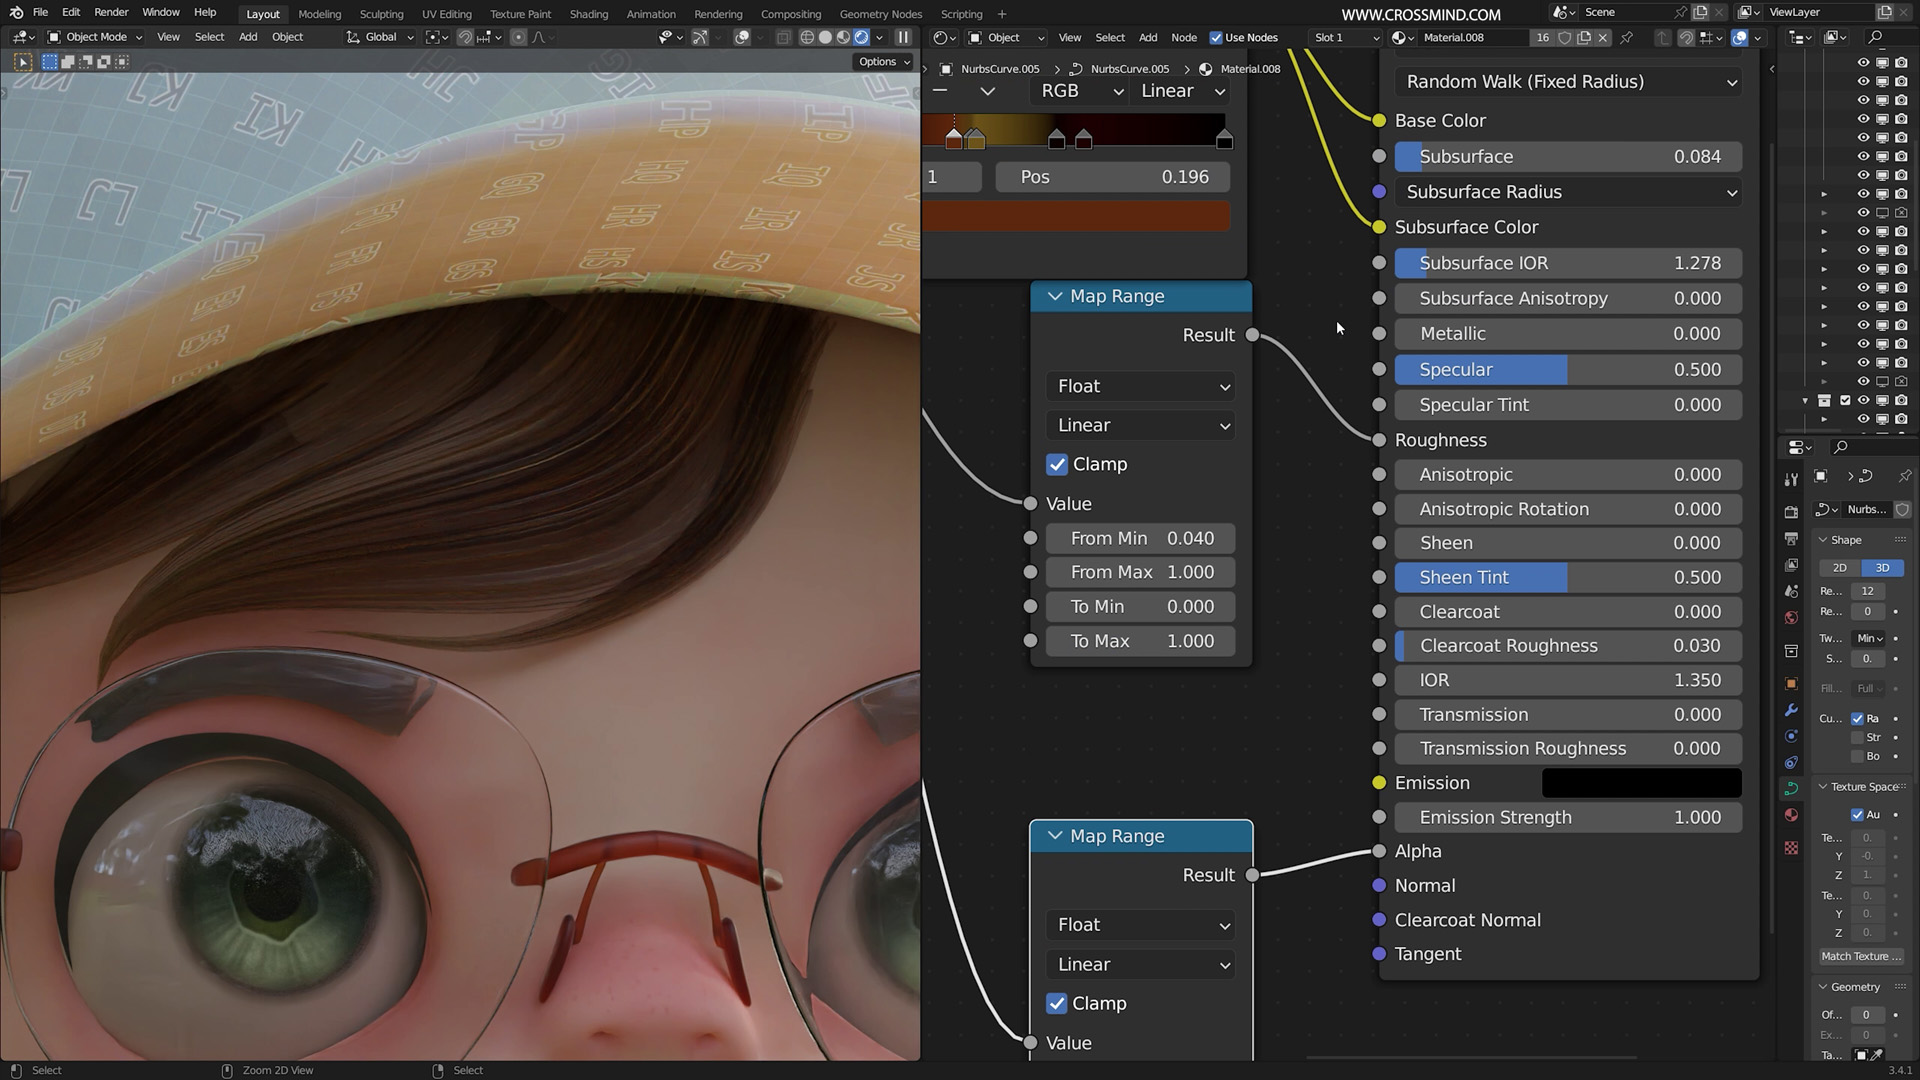Click the Emission black color swatch
1920x1080 pixels.
(1641, 783)
